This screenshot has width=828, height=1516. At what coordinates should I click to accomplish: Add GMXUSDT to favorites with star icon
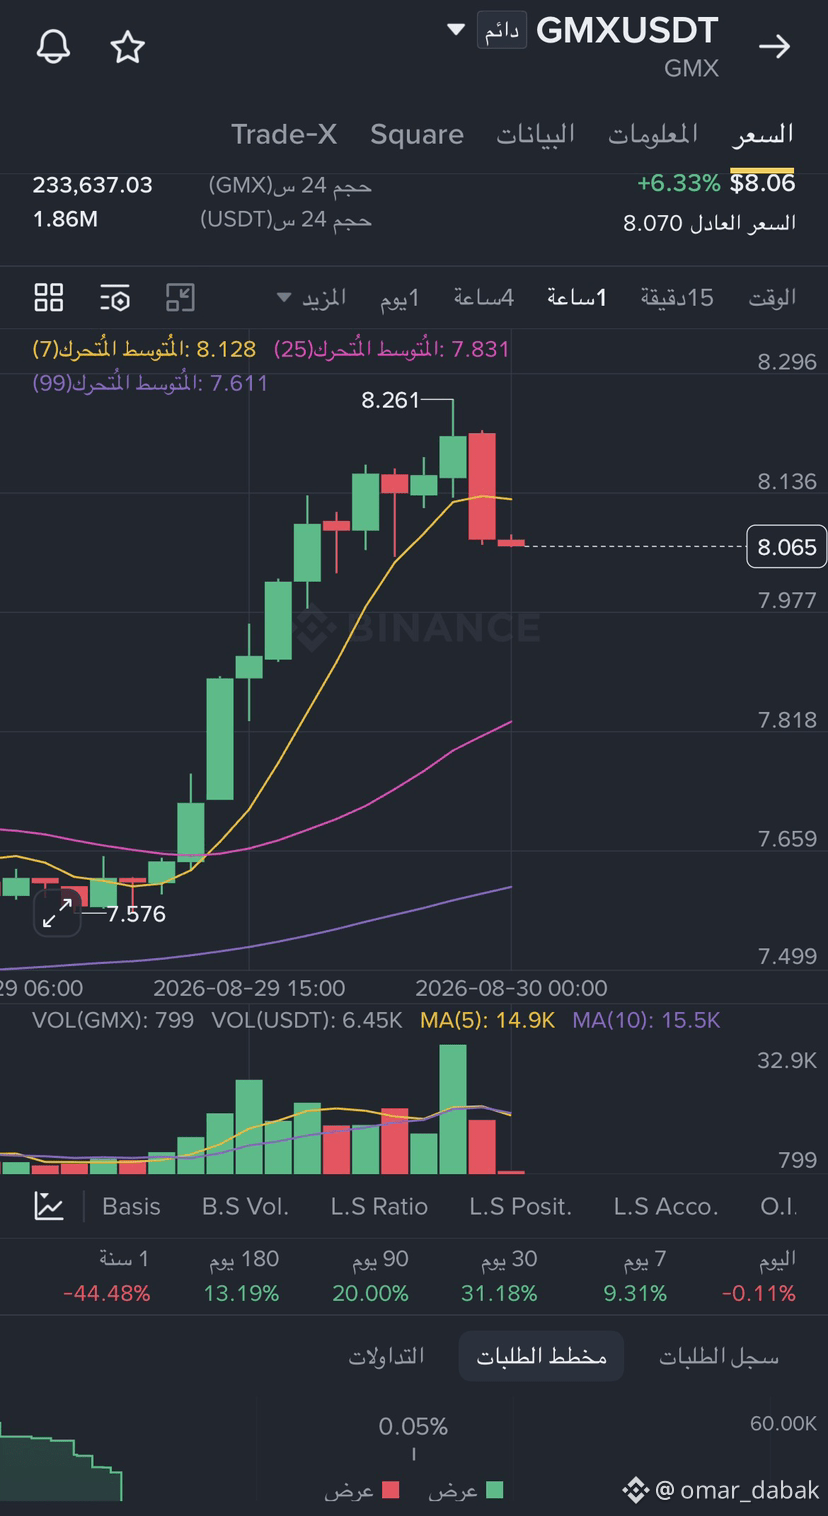128,47
